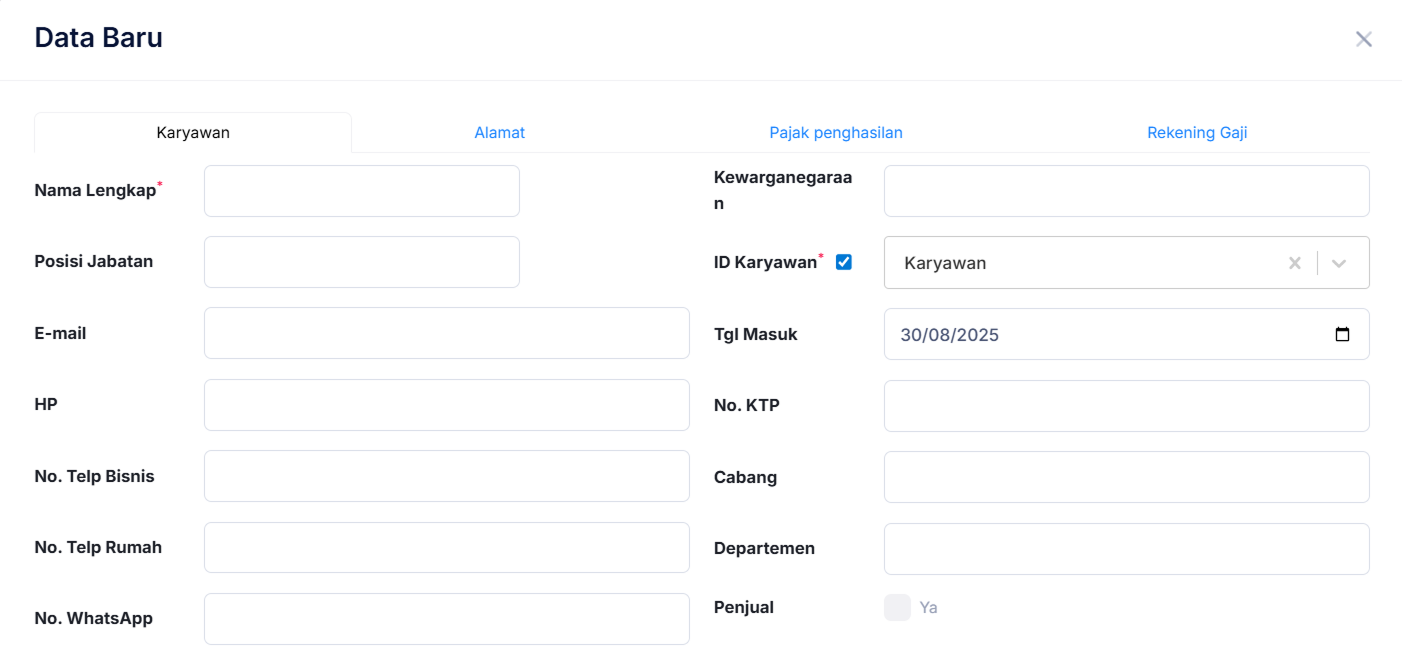Click the Kewarganegaraan field
The width and height of the screenshot is (1402, 652).
pos(1126,191)
